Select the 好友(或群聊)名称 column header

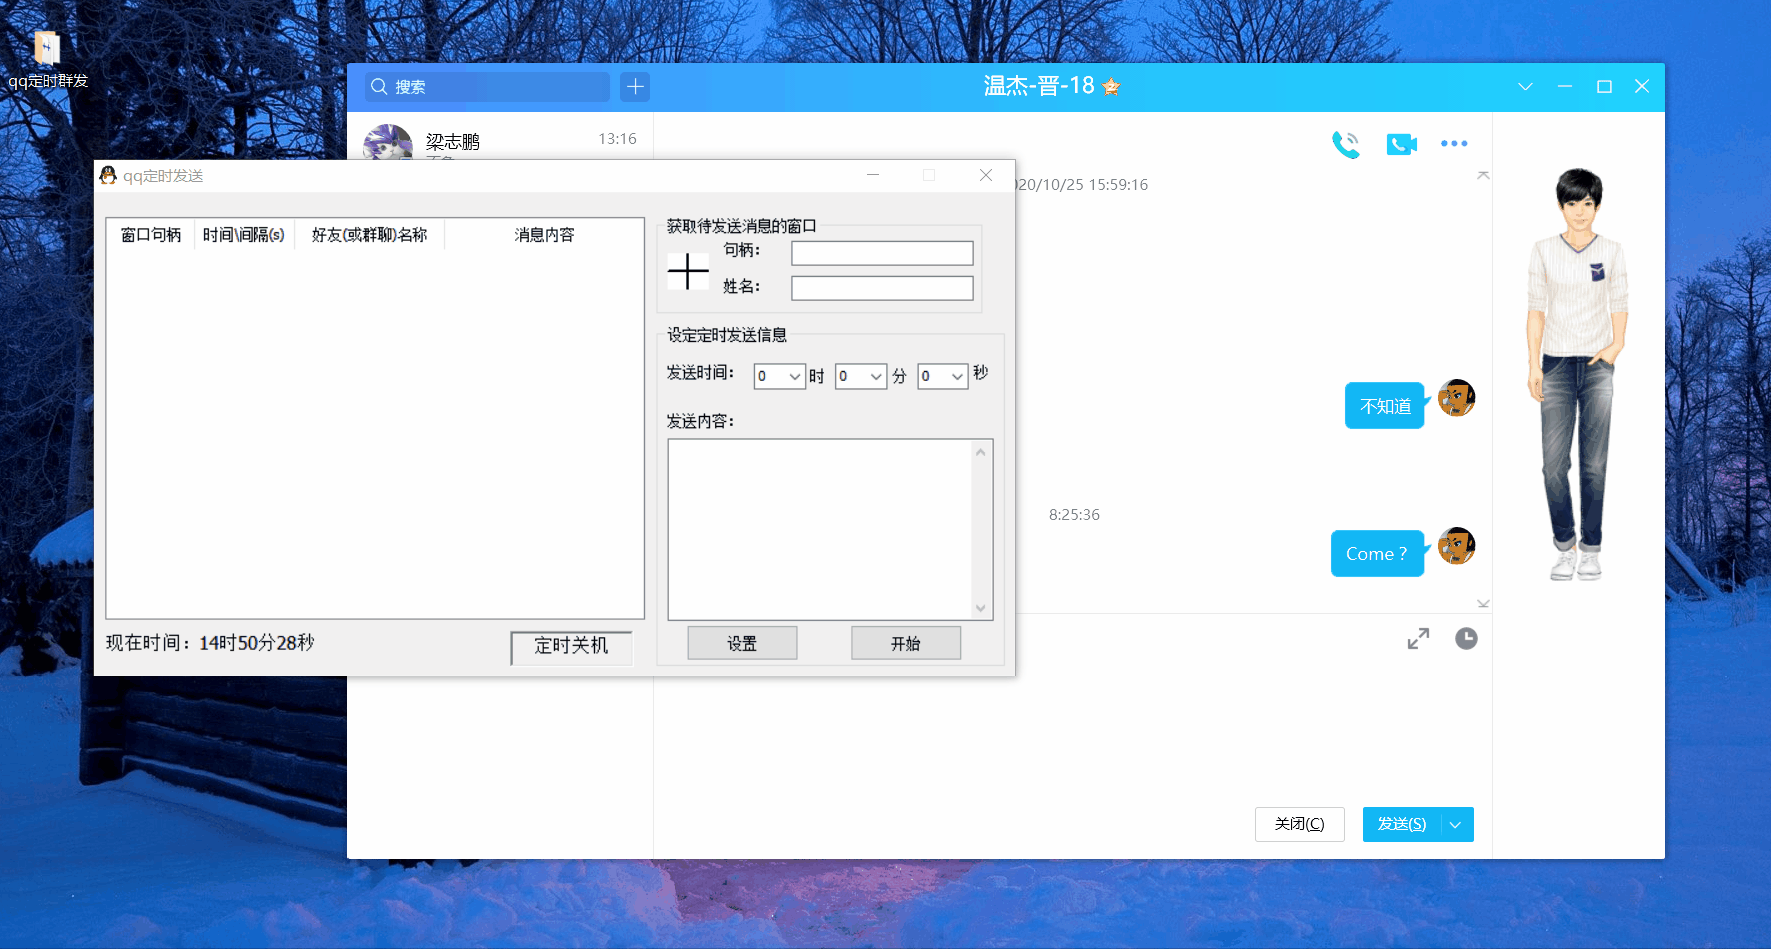click(370, 235)
